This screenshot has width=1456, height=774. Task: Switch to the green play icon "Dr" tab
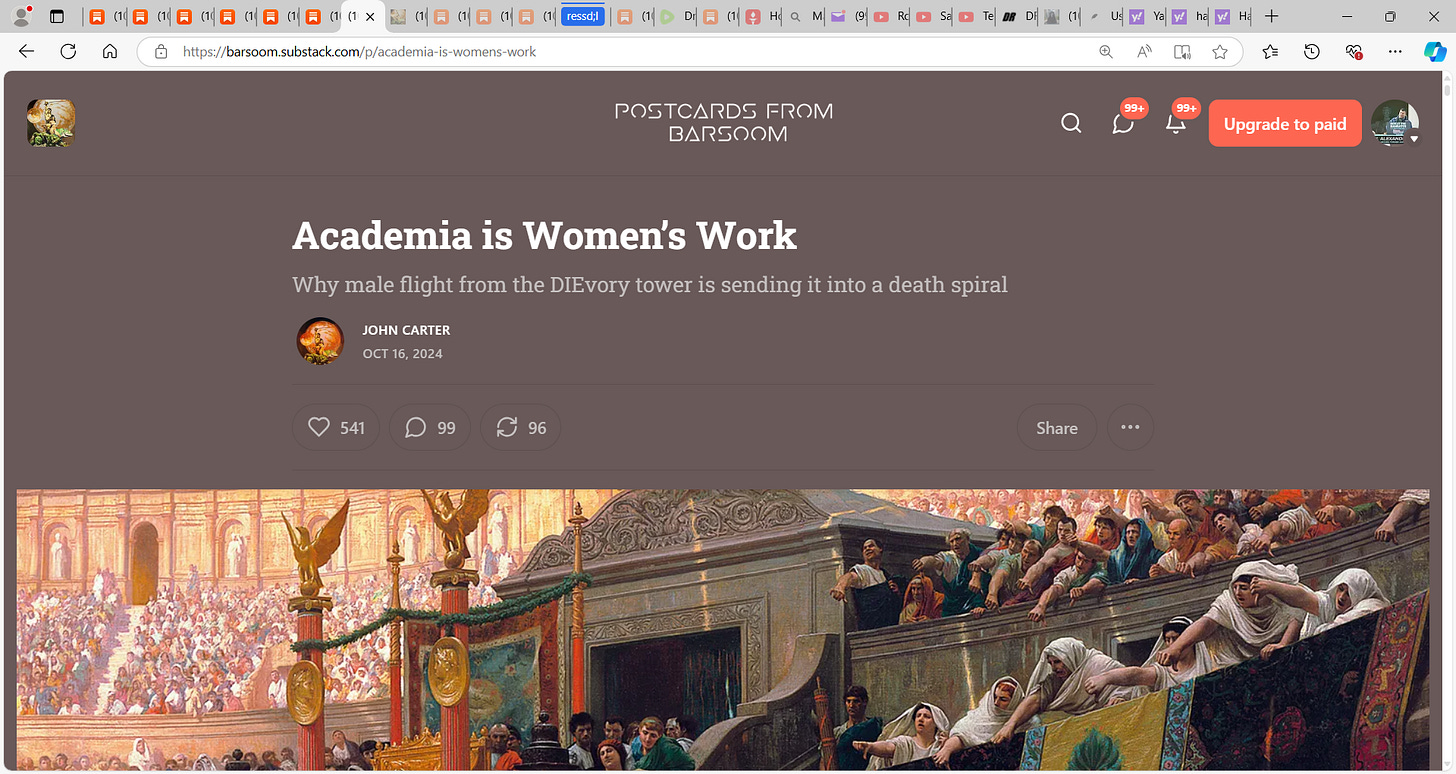pos(677,17)
